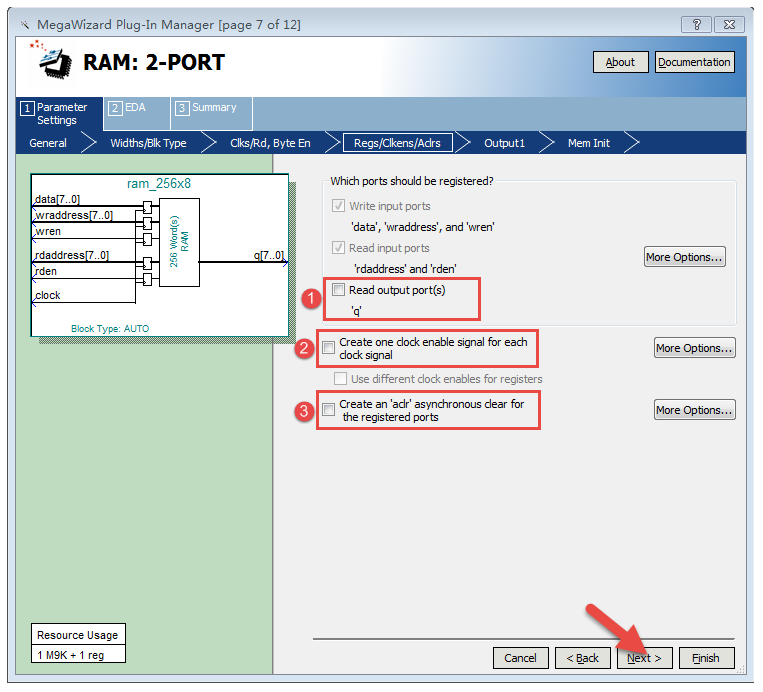
Task: Click the wren port label
Action: click(x=48, y=231)
